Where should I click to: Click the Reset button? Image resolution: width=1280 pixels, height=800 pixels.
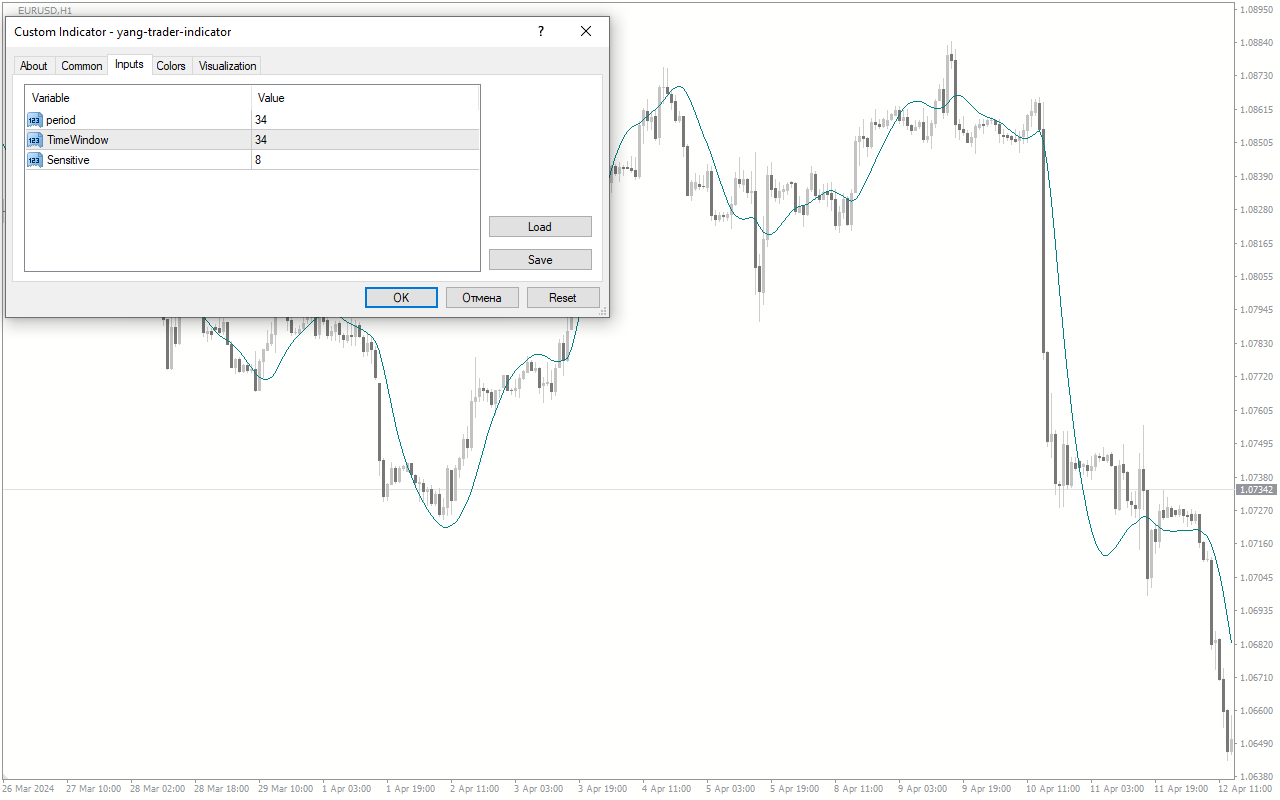pyautogui.click(x=563, y=297)
